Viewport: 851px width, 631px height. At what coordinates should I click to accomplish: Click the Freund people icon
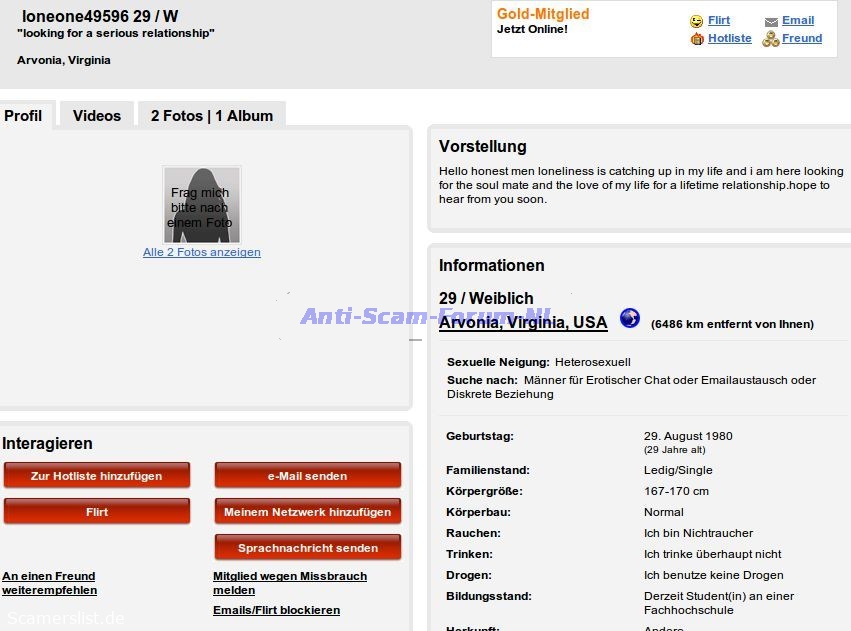click(x=770, y=39)
